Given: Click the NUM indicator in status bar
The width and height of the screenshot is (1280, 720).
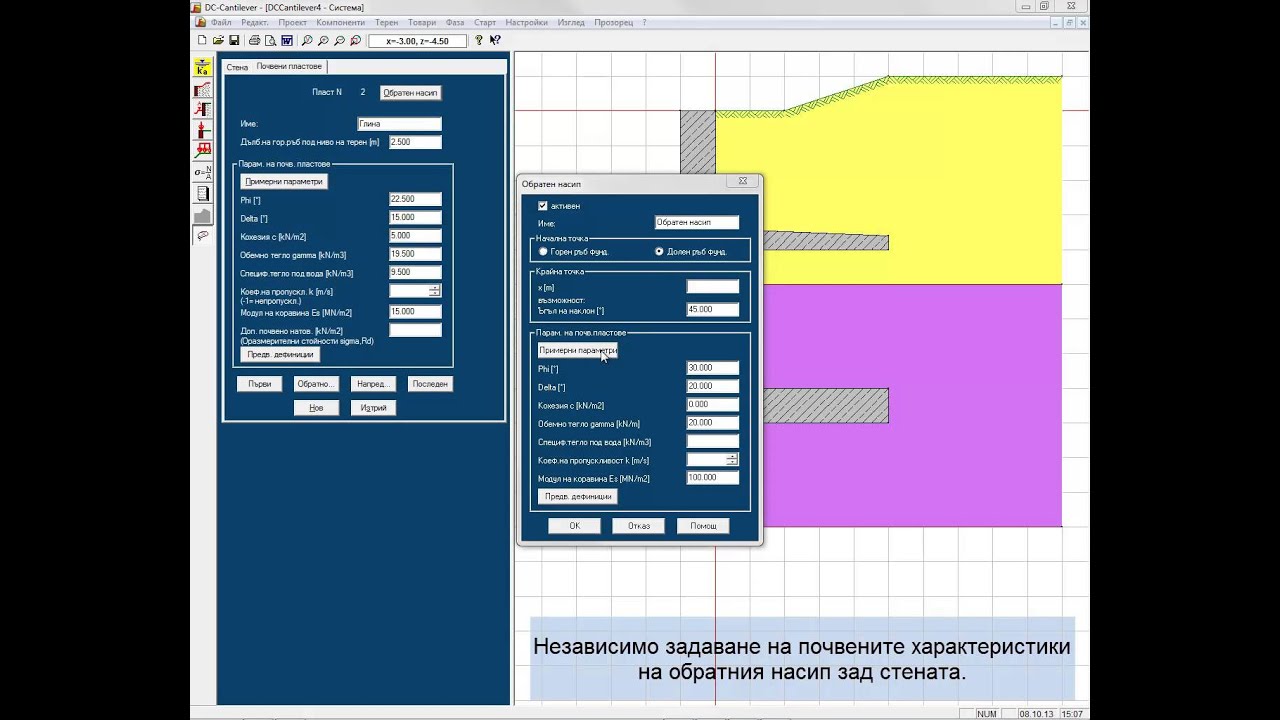Looking at the screenshot, I should (x=986, y=714).
